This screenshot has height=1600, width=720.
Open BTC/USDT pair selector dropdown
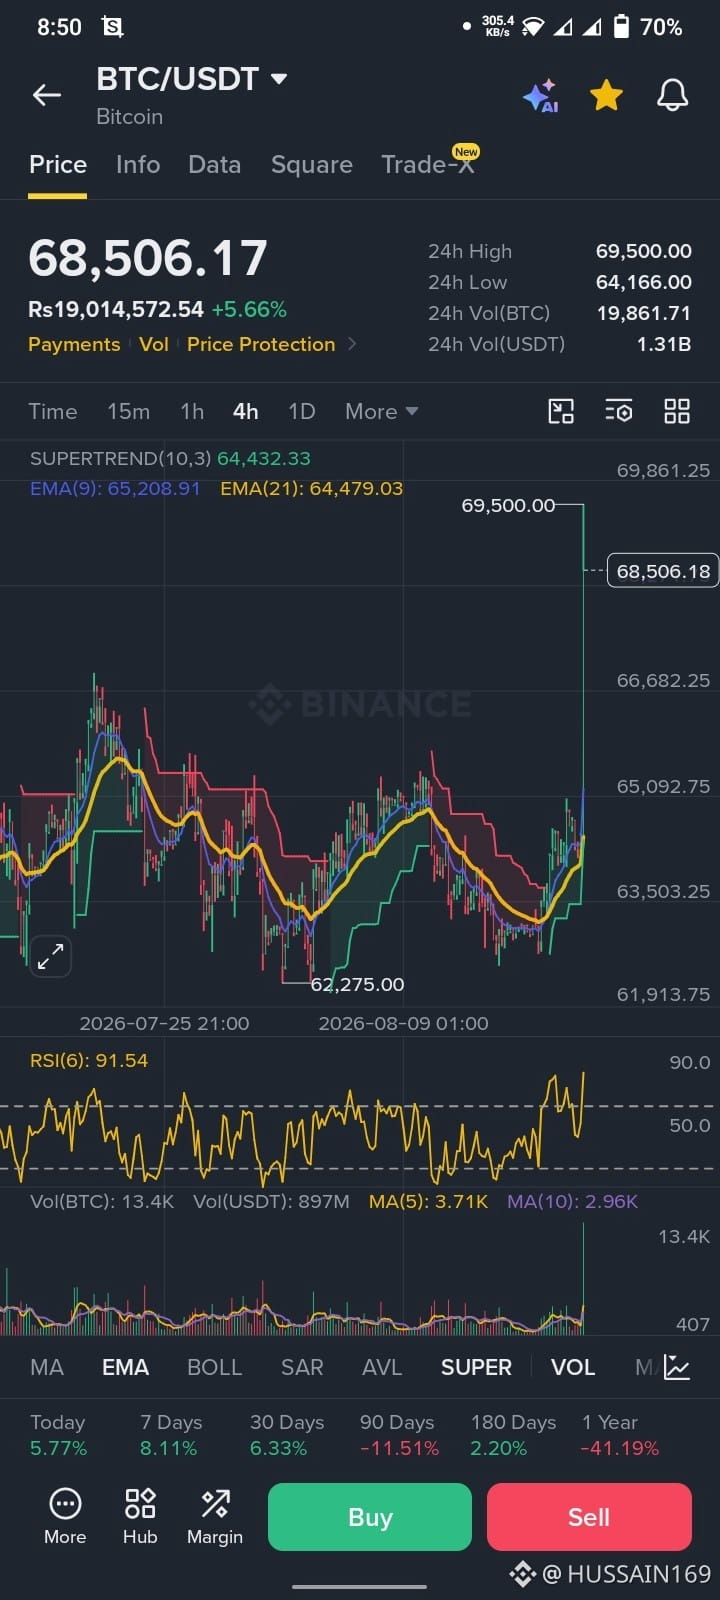tap(192, 79)
